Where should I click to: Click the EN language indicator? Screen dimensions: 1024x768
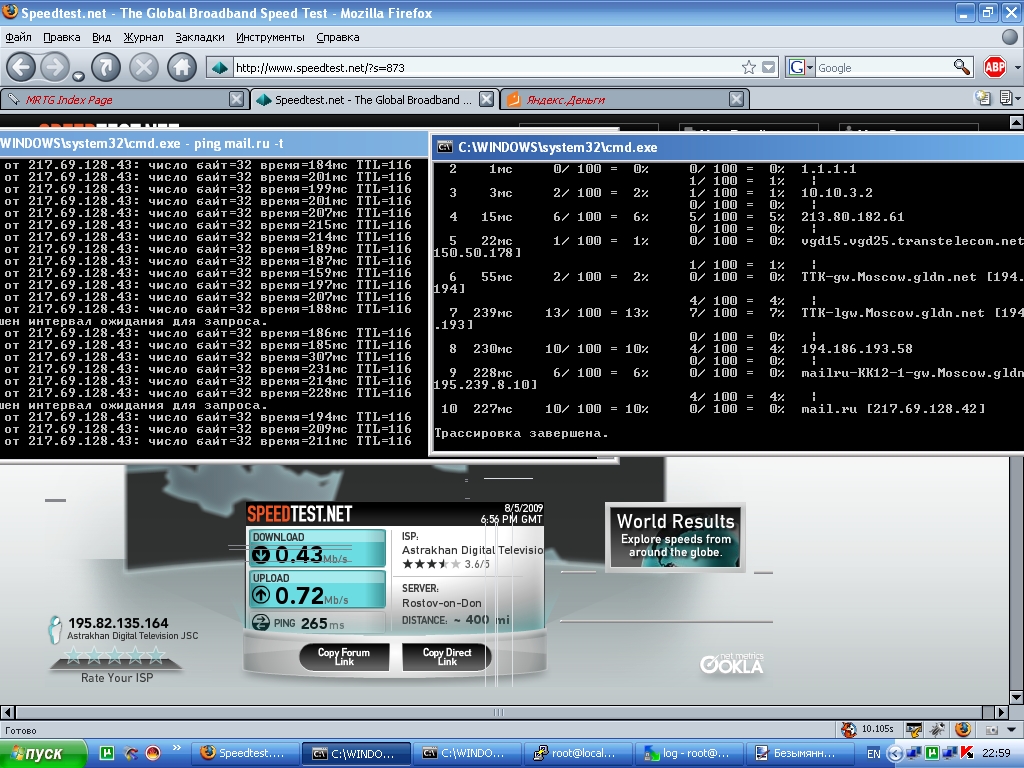click(x=873, y=754)
